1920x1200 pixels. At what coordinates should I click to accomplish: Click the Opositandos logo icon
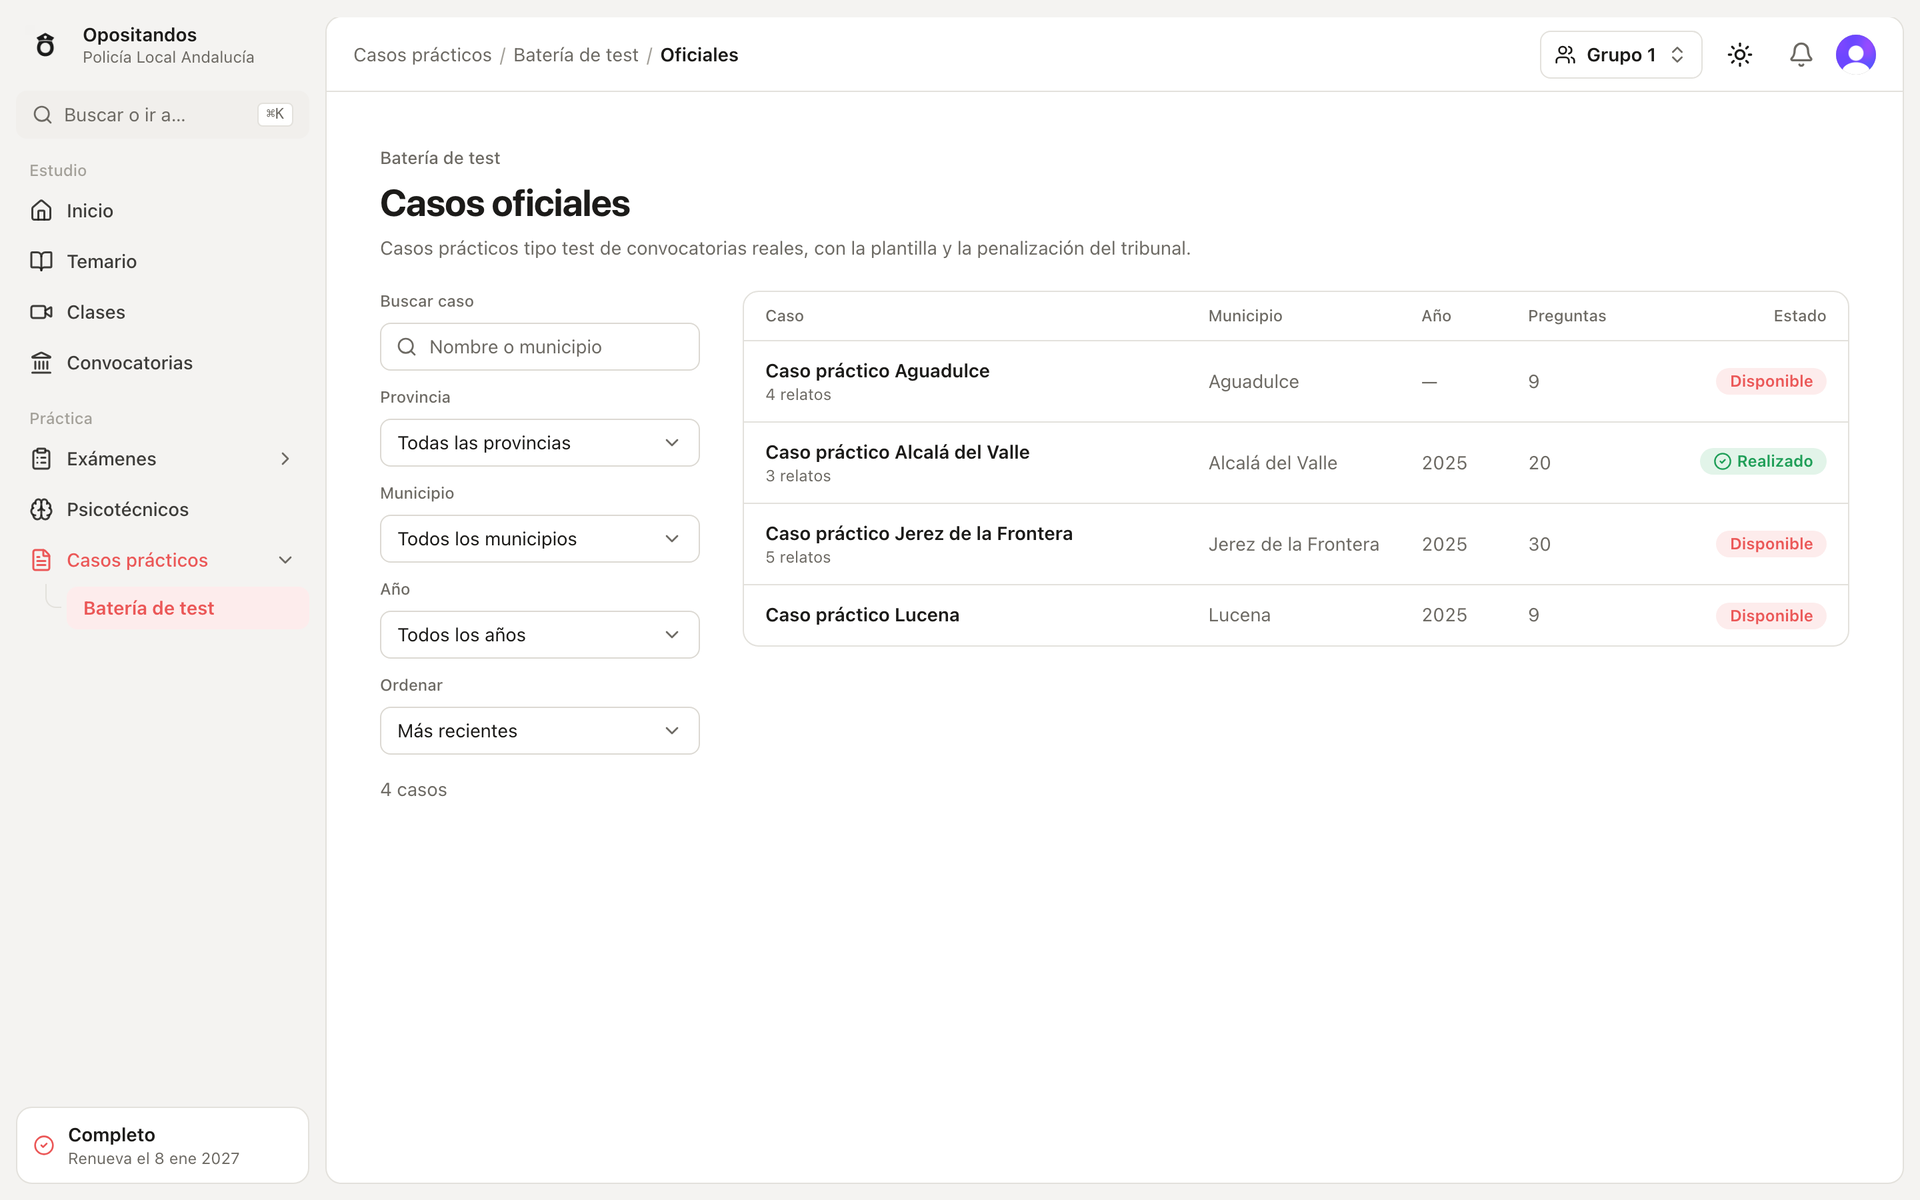point(45,45)
